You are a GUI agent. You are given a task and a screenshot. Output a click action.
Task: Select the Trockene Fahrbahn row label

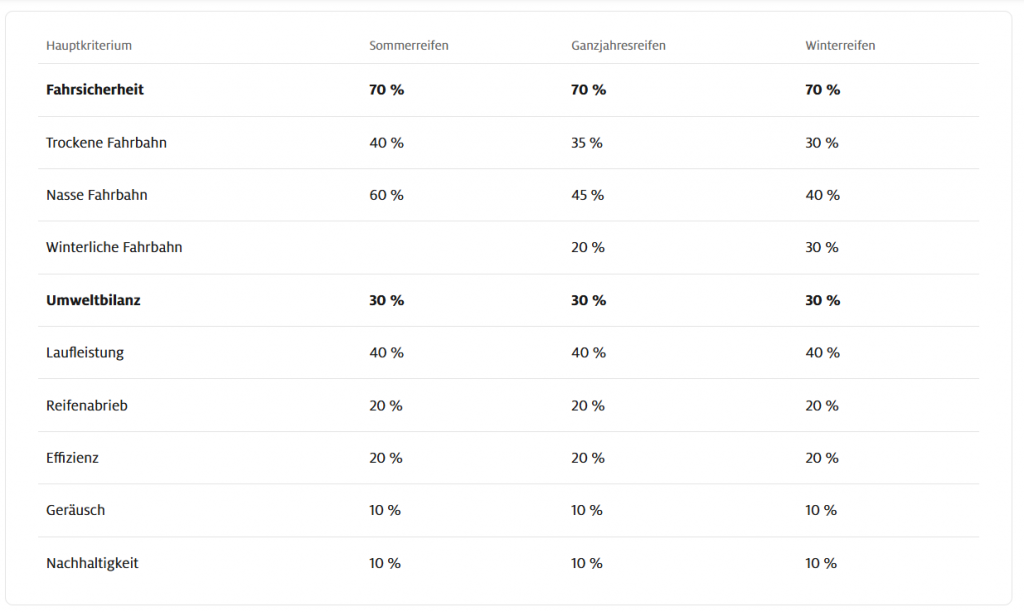click(106, 142)
